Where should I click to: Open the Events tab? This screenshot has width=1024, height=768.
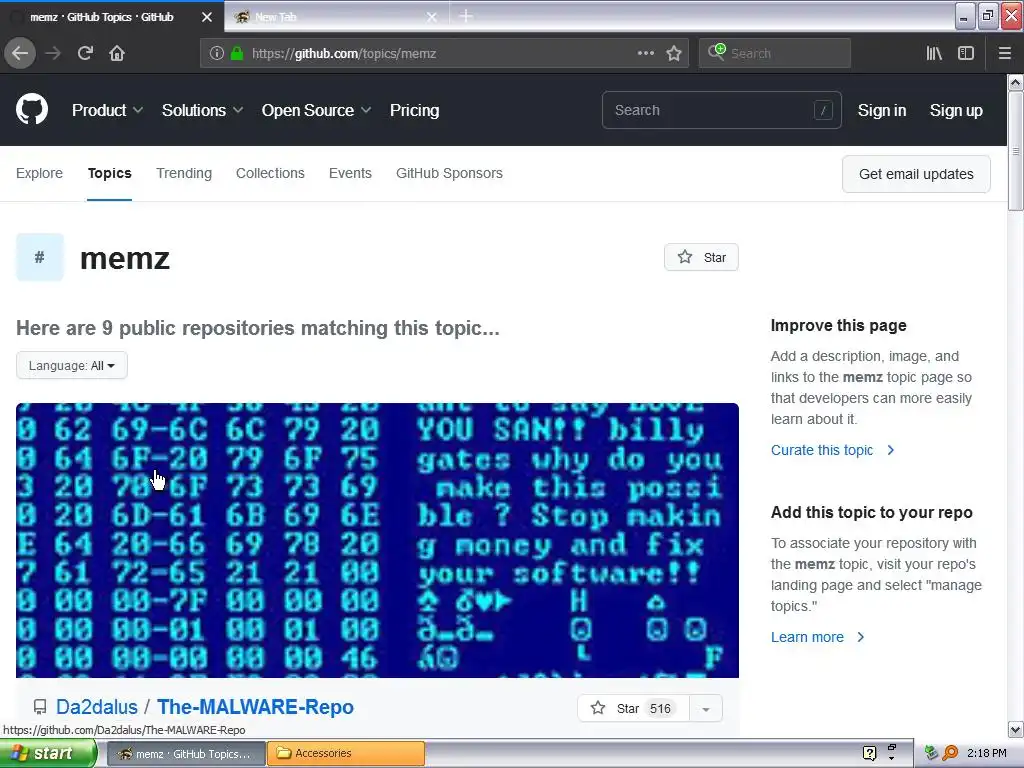(350, 173)
